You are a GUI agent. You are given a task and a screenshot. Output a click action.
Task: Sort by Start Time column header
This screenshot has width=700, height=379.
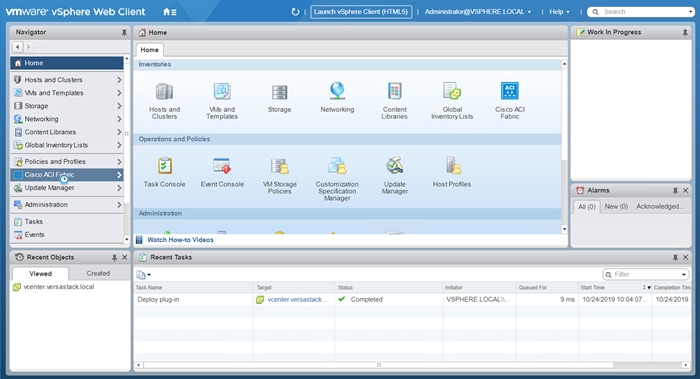(x=615, y=288)
